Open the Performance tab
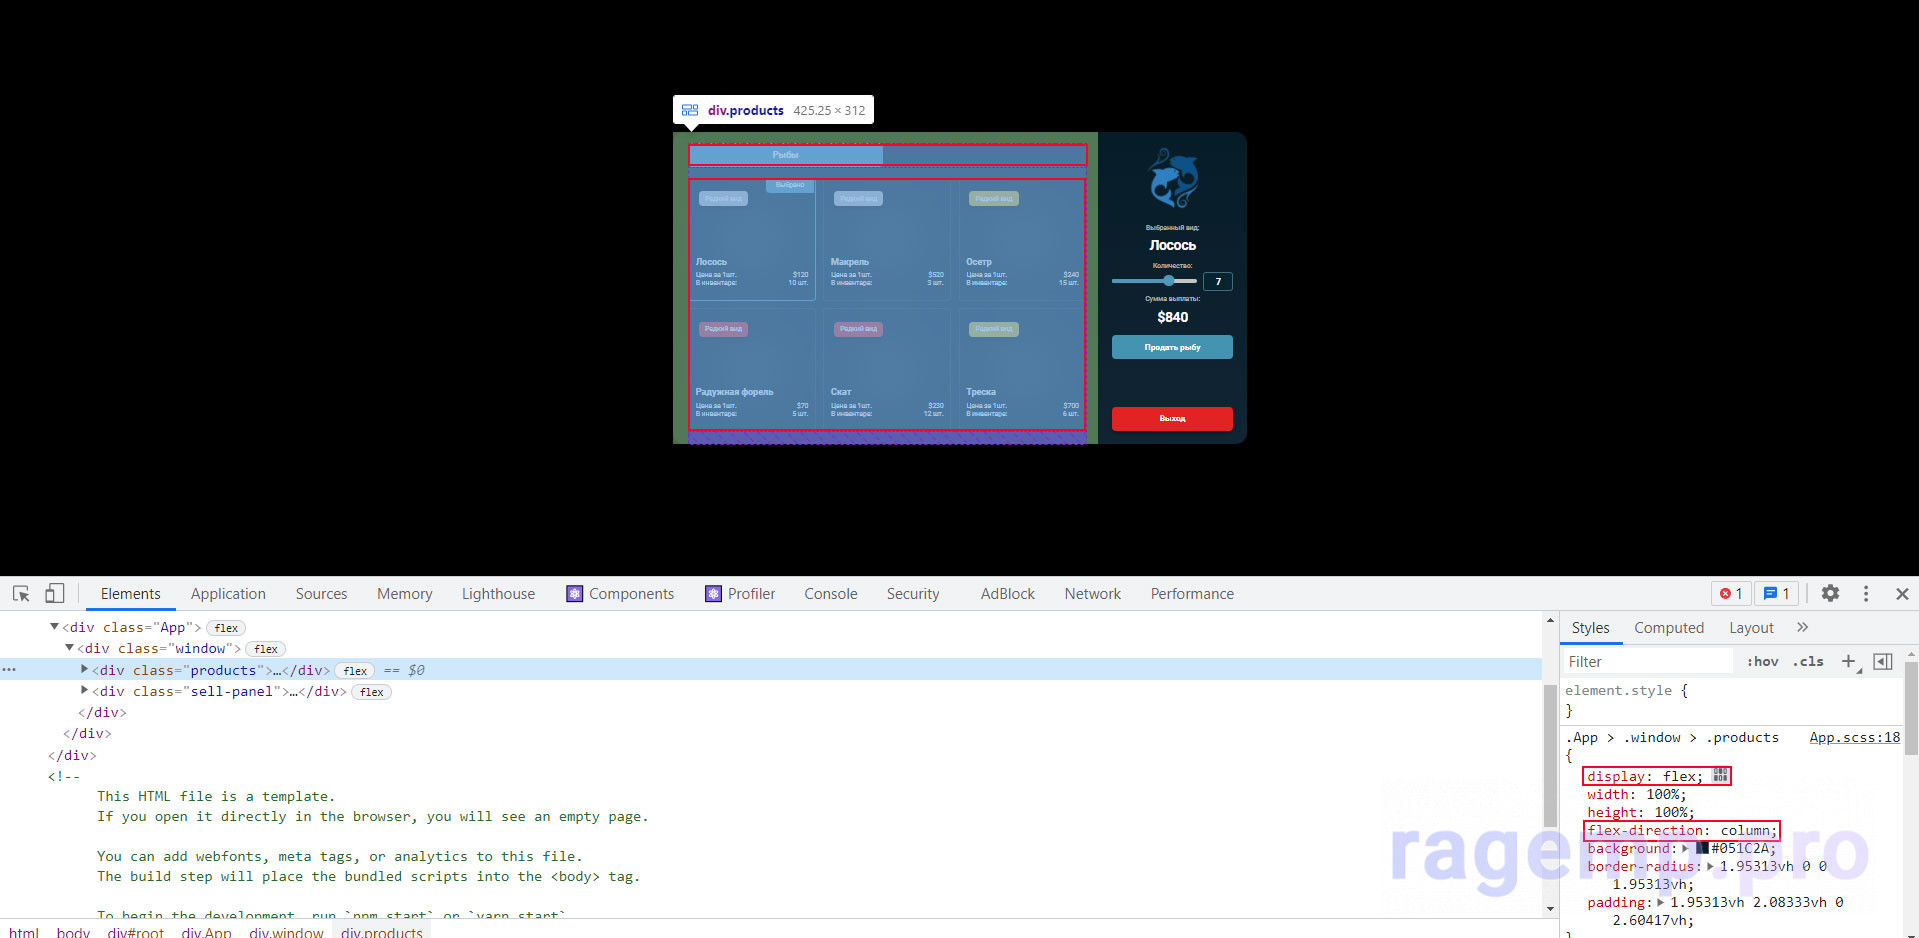 (x=1192, y=593)
